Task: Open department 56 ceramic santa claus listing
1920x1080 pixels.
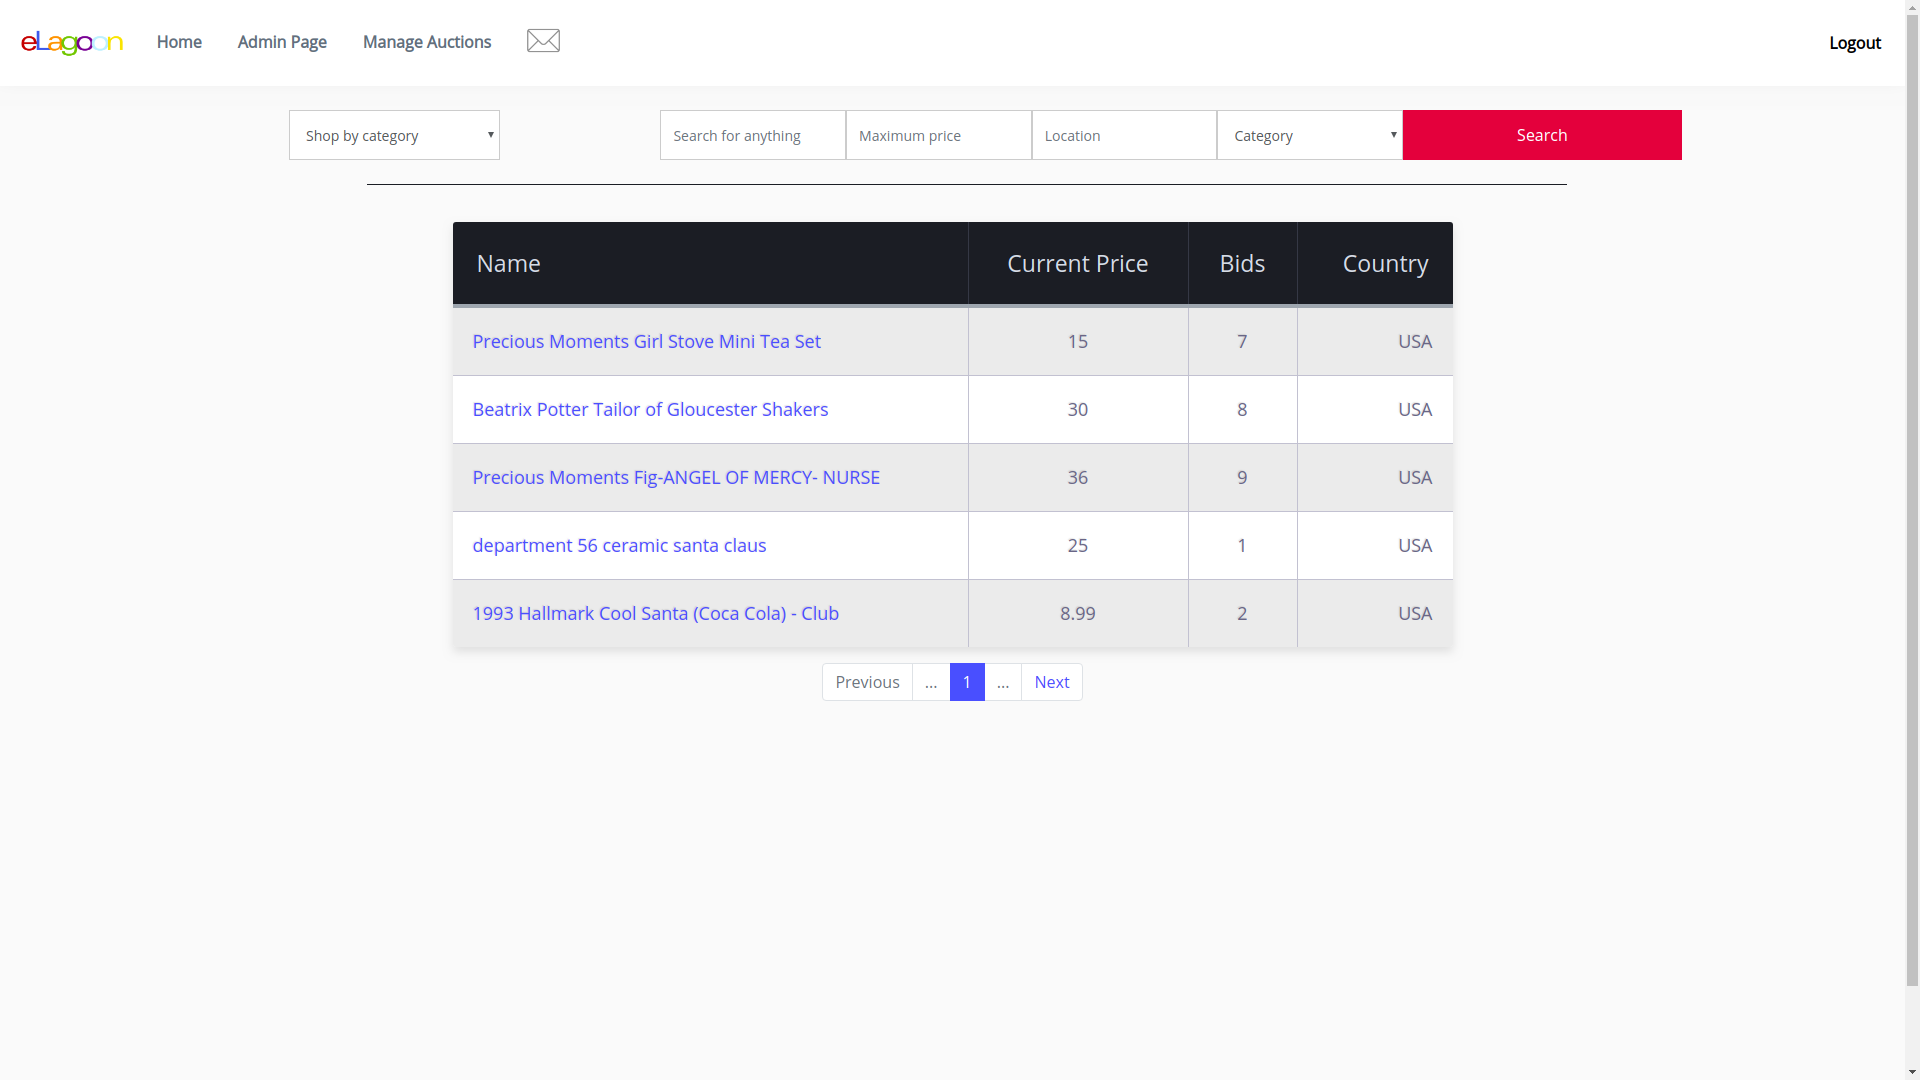Action: point(619,546)
